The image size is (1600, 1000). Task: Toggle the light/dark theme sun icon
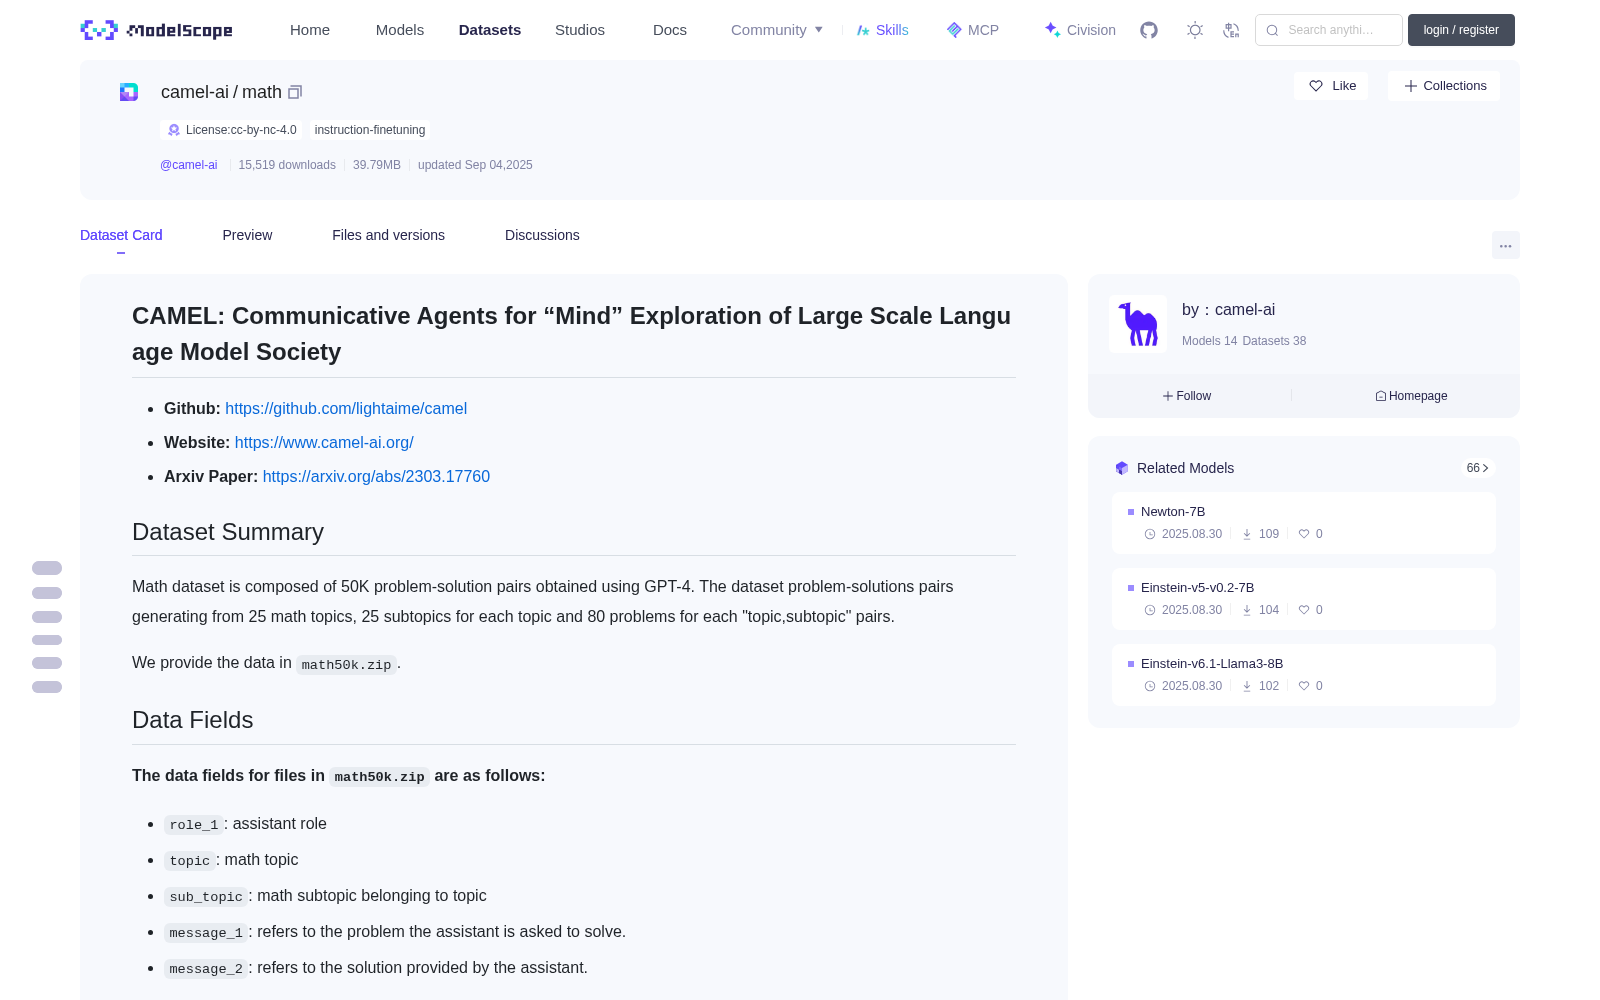1195,30
